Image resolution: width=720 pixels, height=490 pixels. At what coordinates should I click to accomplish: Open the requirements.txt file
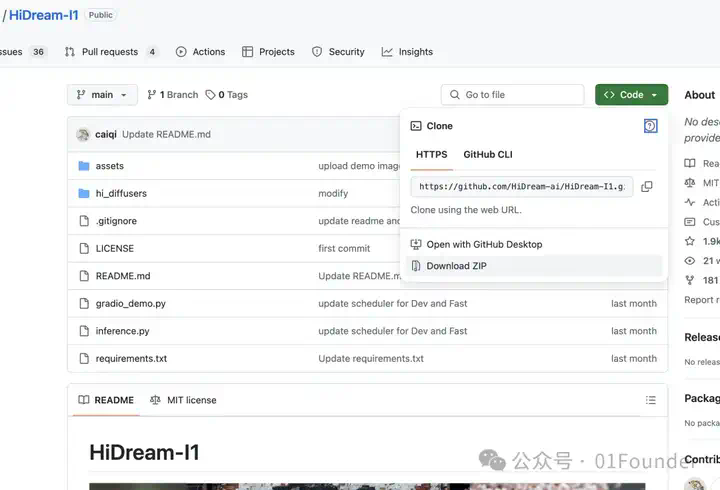(131, 359)
